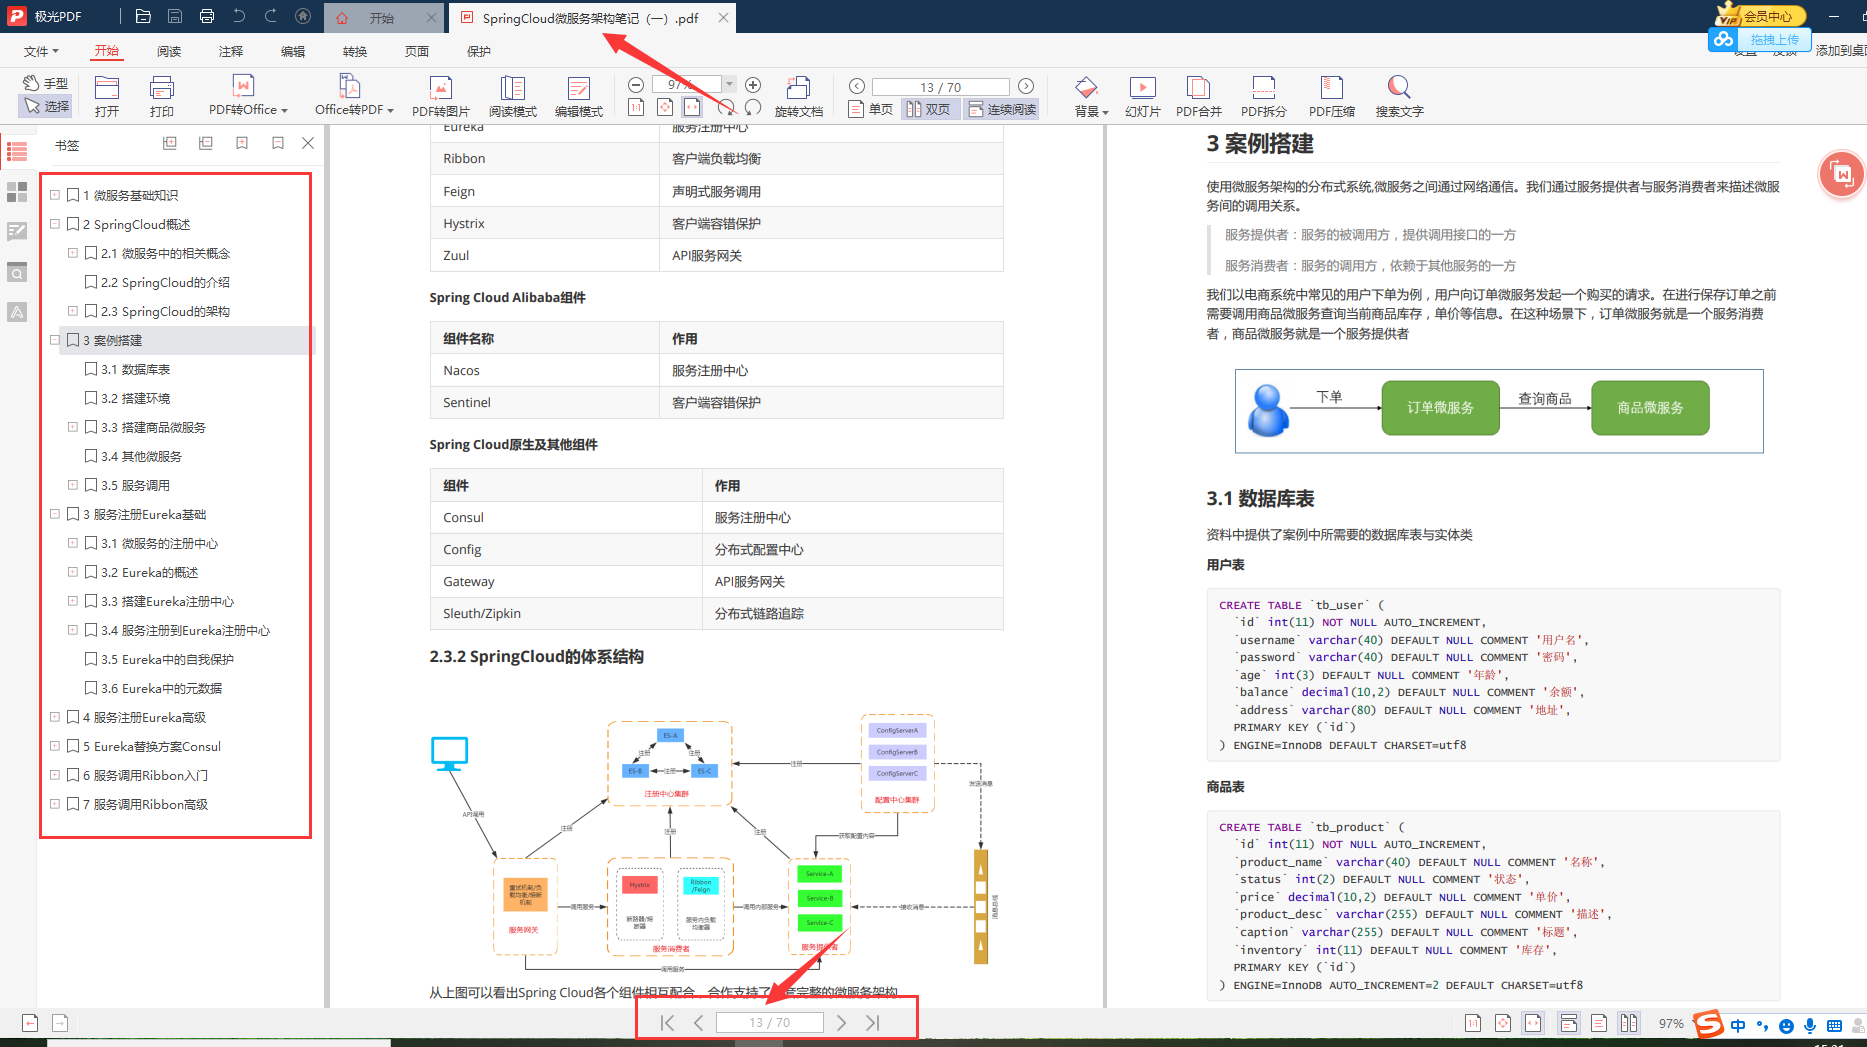This screenshot has height=1047, width=1867.
Task: Open 搜索文字 text search
Action: (x=1399, y=97)
